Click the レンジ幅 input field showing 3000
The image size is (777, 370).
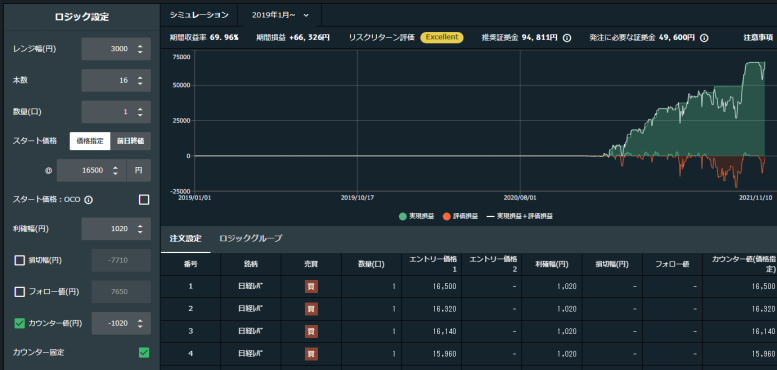116,49
